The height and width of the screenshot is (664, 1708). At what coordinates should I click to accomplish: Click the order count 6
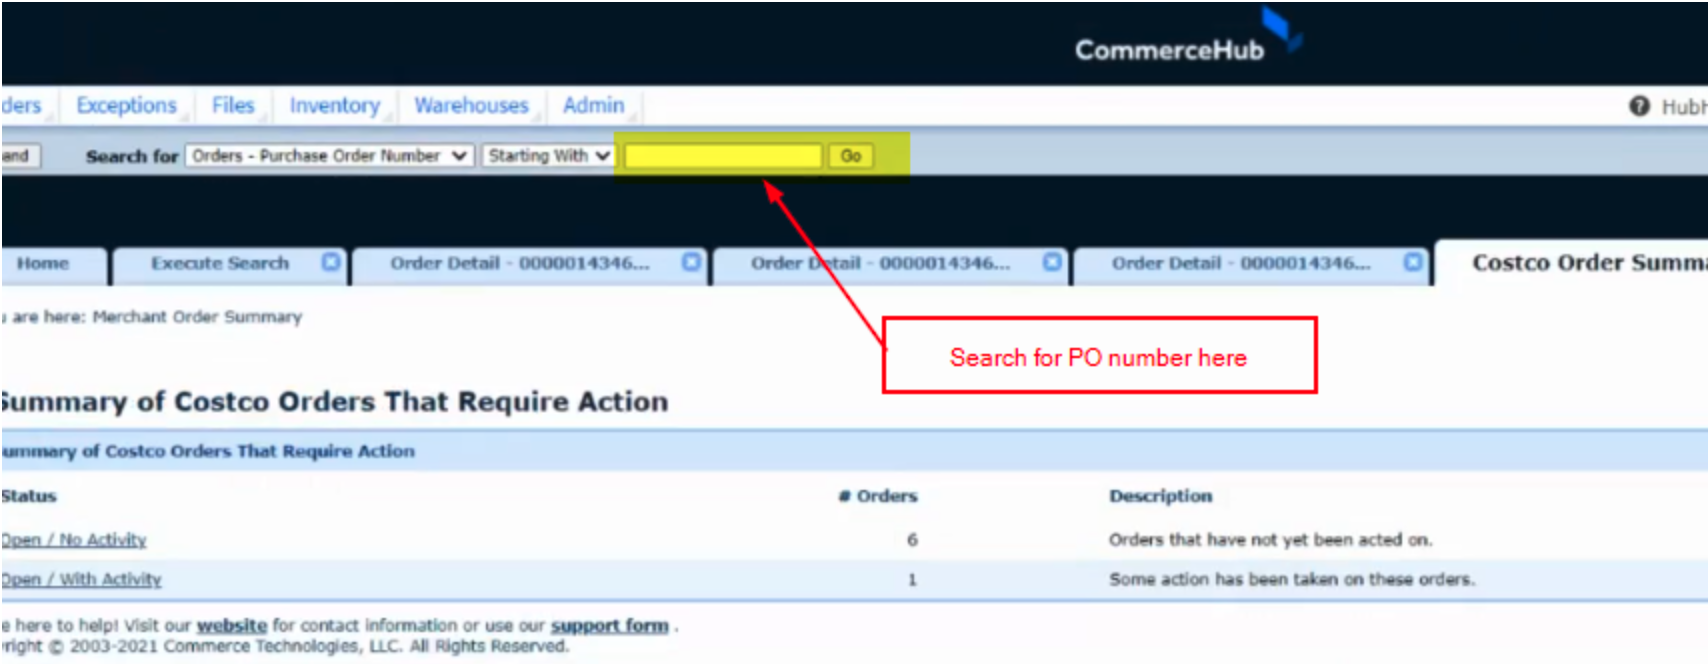912,540
